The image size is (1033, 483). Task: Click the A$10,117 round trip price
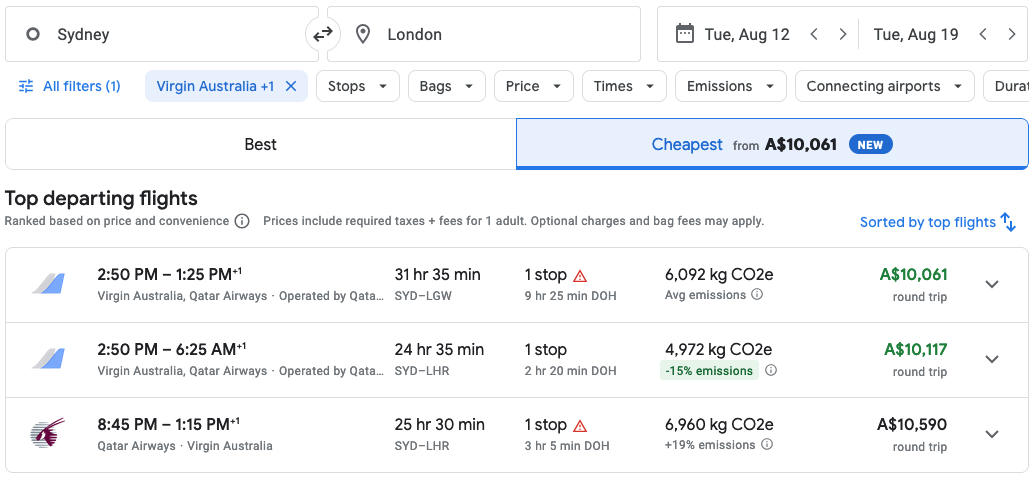tap(916, 349)
